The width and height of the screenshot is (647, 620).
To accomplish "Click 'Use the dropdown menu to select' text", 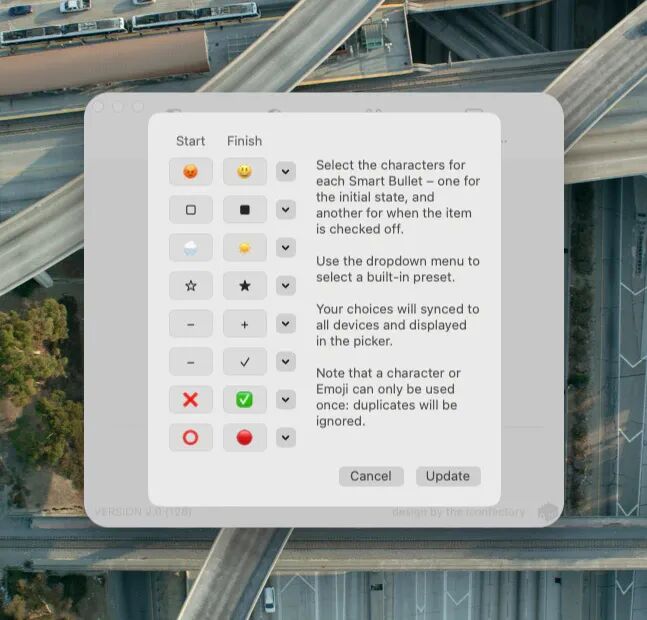I will click(398, 269).
